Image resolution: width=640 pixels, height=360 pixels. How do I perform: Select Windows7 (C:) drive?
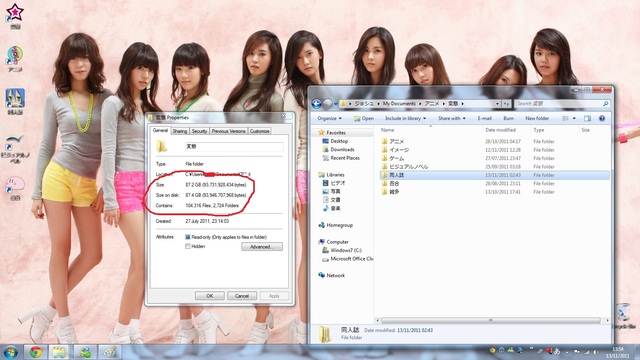[346, 250]
